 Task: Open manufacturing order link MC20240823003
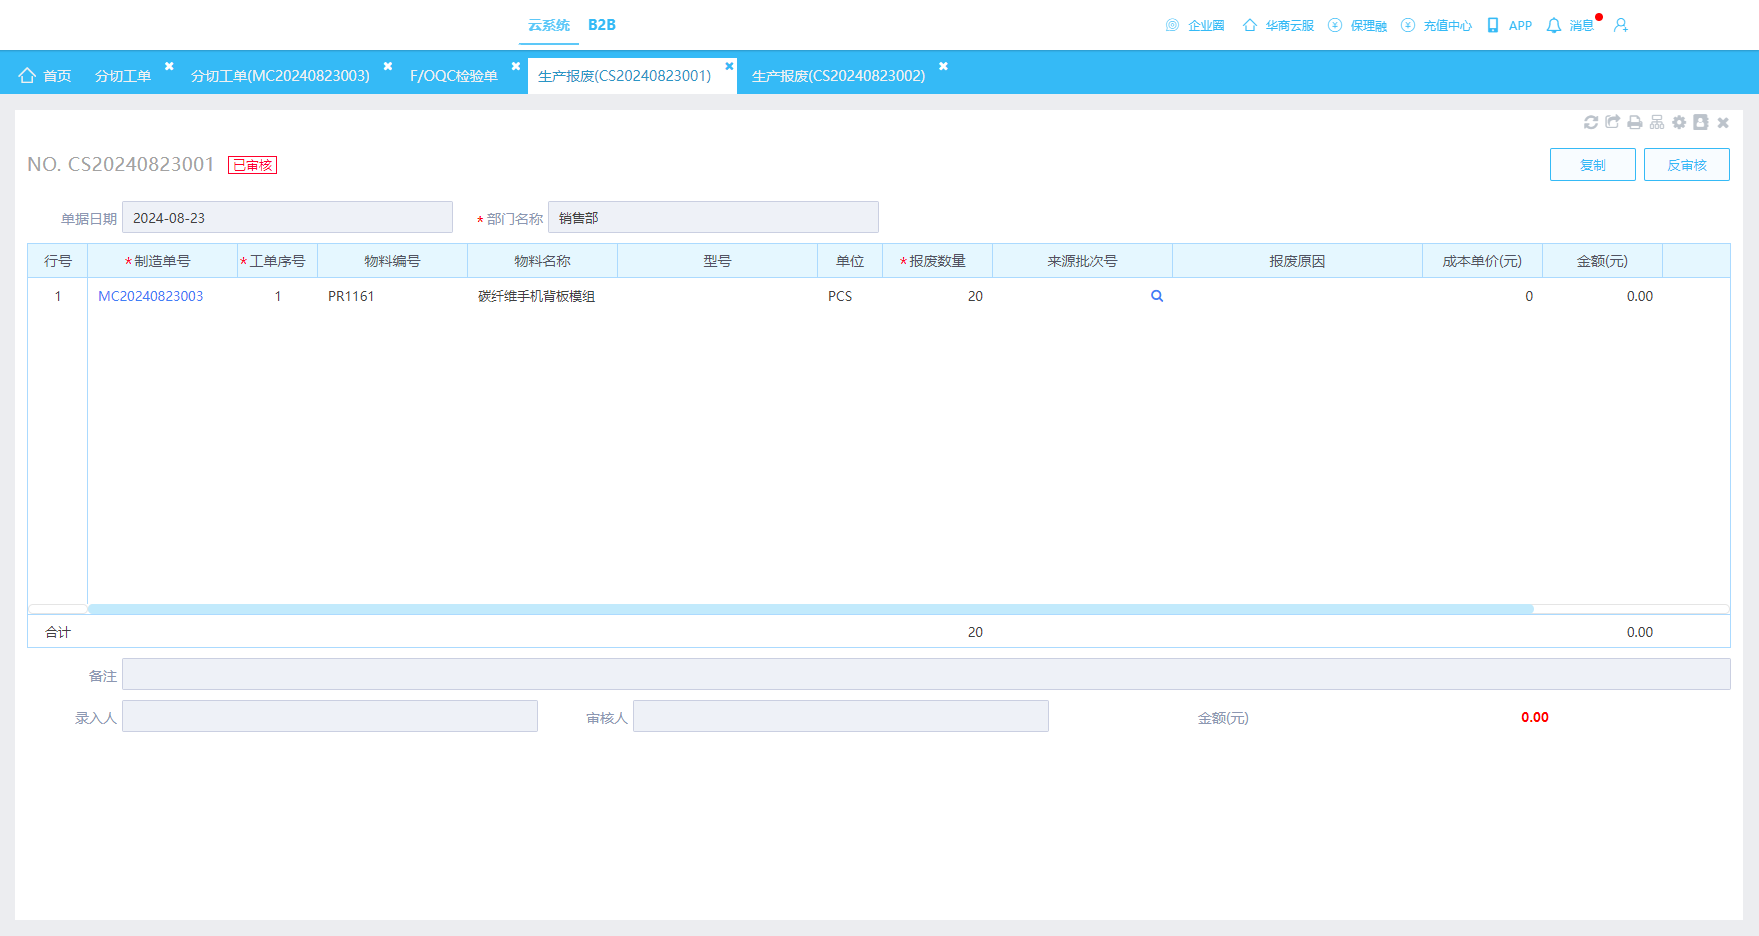[x=151, y=296]
